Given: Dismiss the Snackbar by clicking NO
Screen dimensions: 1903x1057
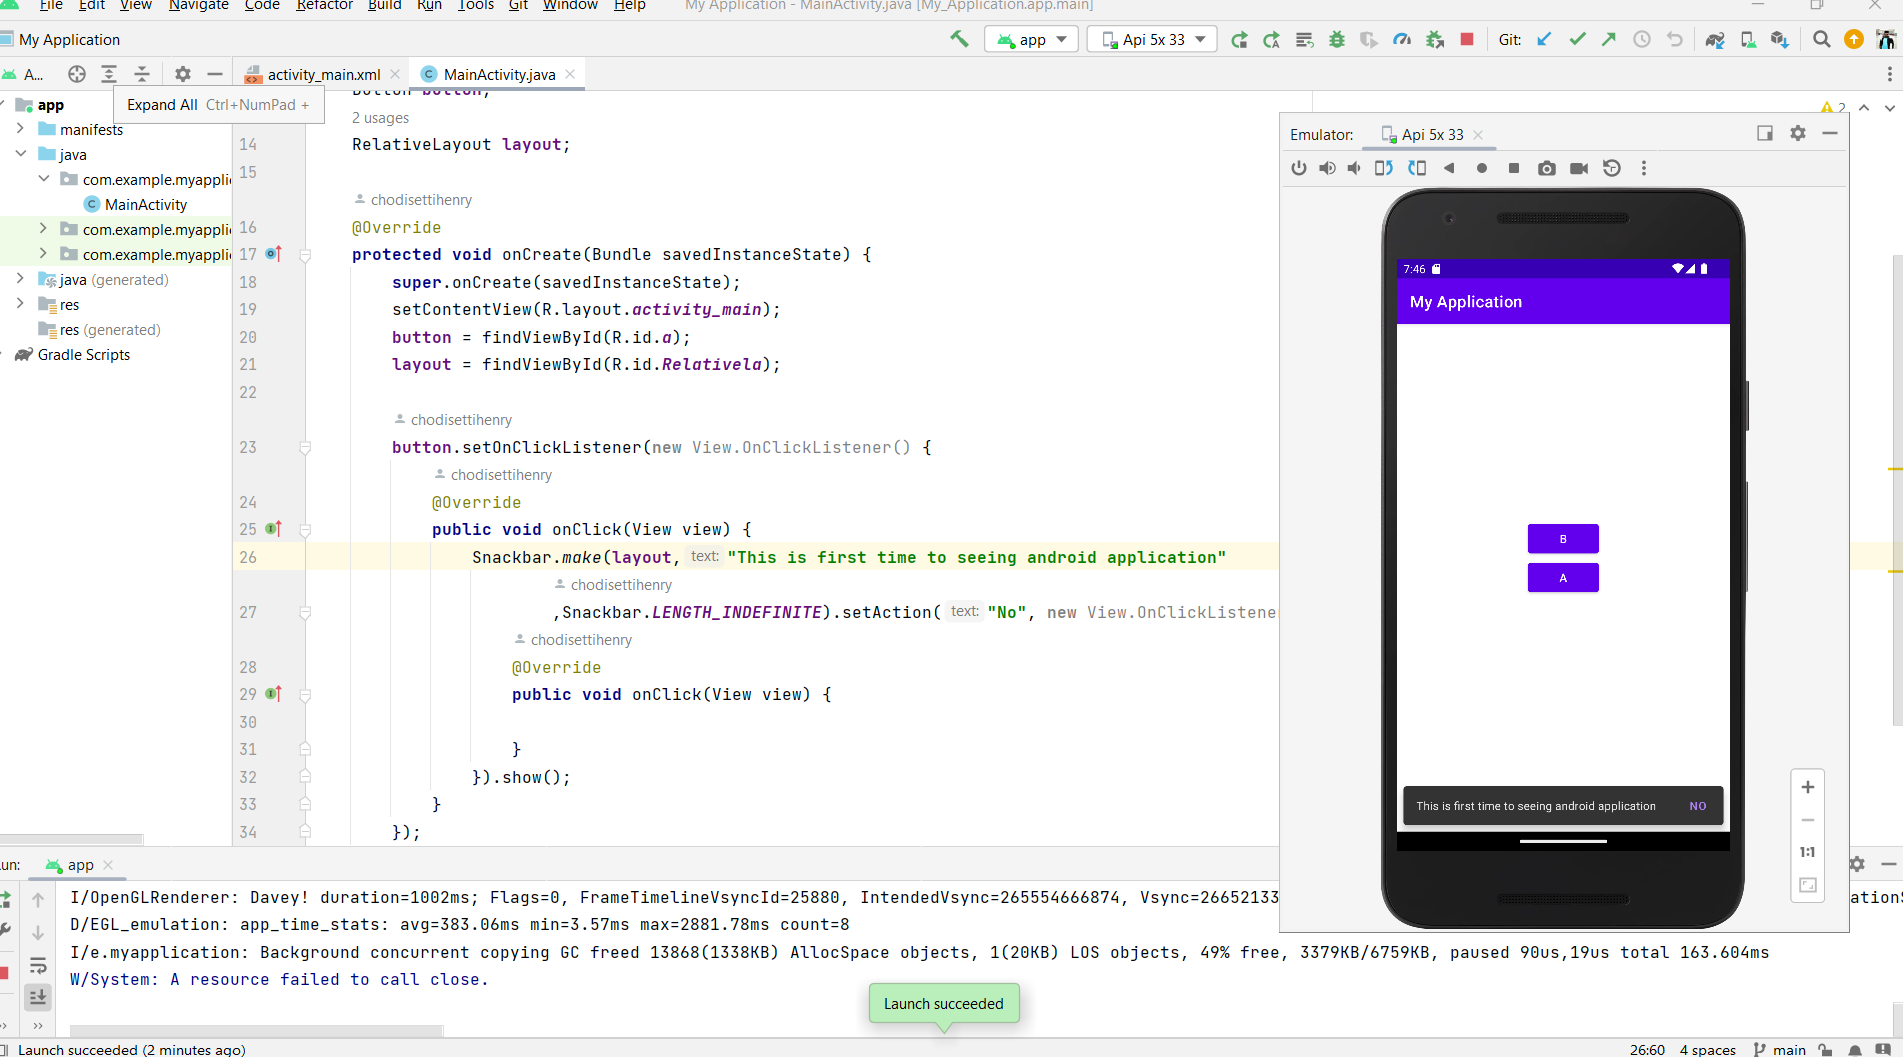Looking at the screenshot, I should coord(1697,805).
